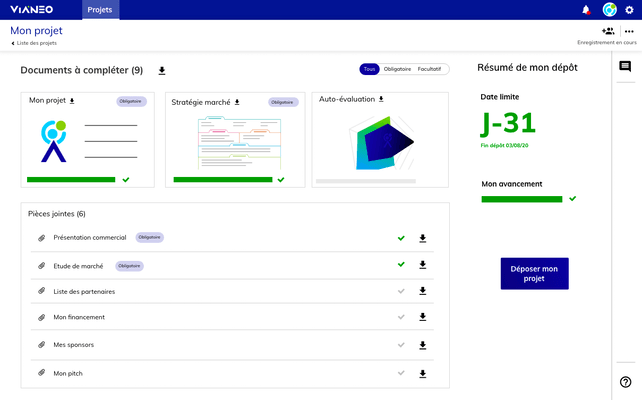The width and height of the screenshot is (642, 400).
Task: Open the three-dot more options menu
Action: [629, 31]
